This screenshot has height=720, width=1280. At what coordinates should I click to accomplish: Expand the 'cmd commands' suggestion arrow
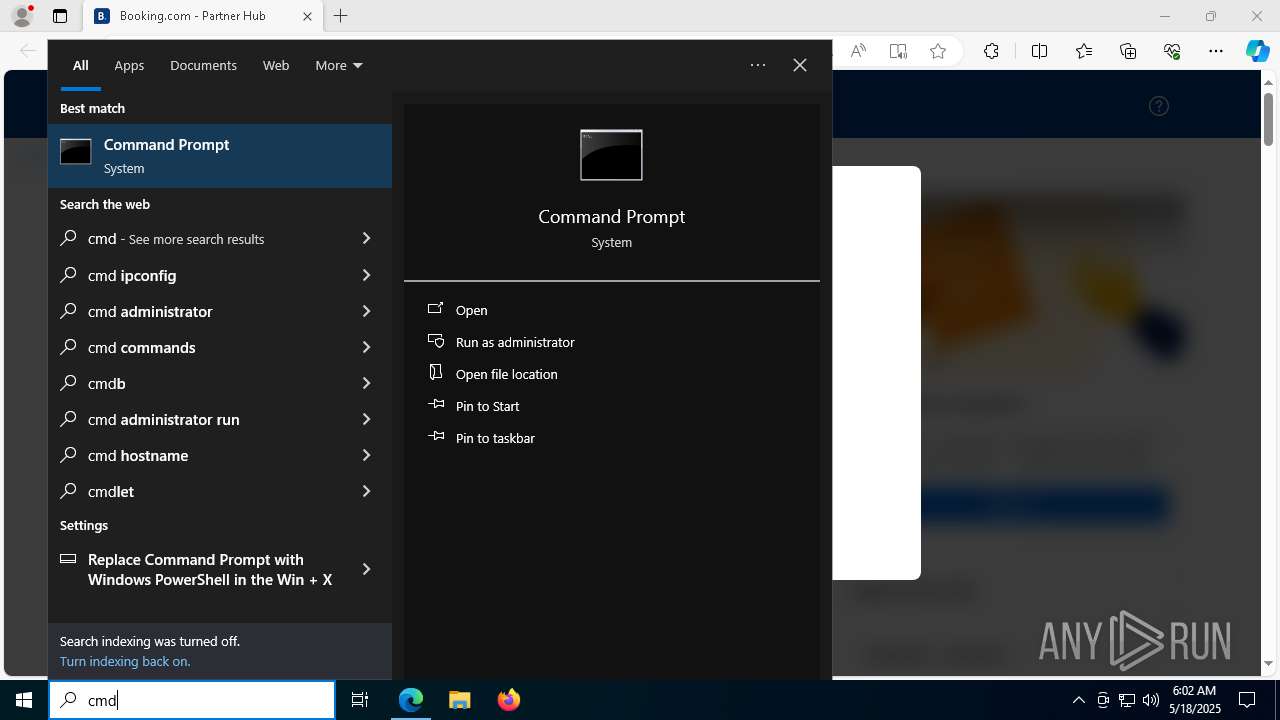click(366, 347)
